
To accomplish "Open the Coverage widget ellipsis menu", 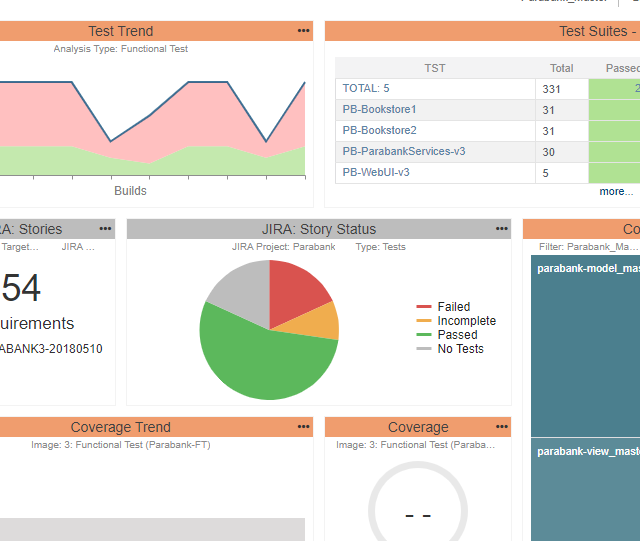I will point(502,427).
